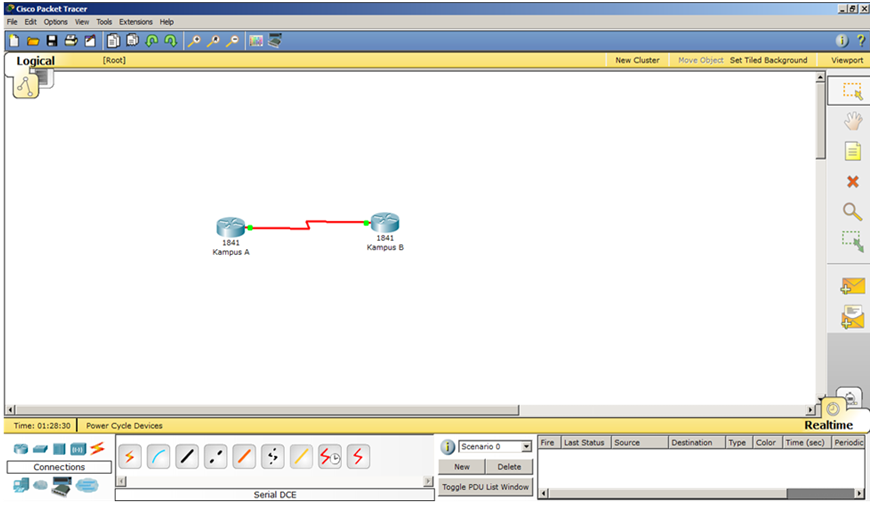Pick the Serial DTE cable

click(x=358, y=457)
